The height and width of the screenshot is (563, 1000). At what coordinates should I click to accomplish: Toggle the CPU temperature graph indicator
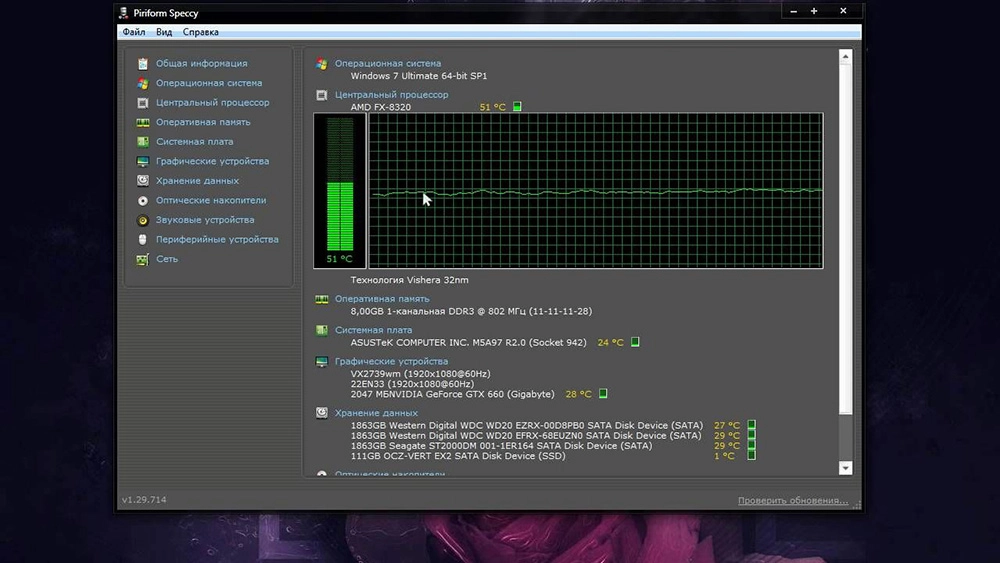tap(517, 106)
